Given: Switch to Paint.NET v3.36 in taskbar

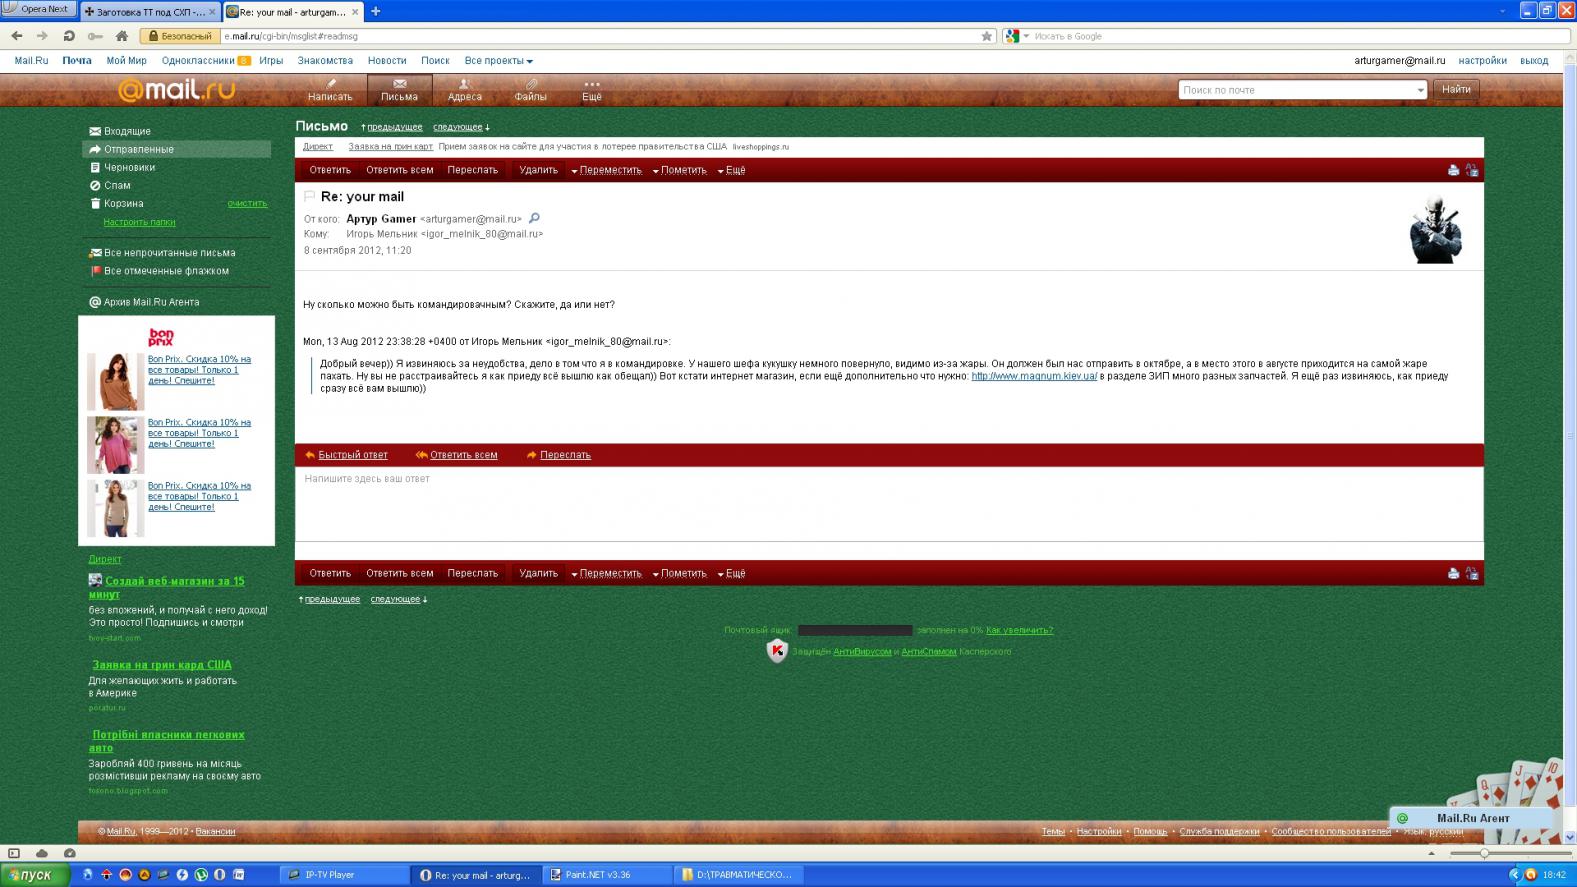Looking at the screenshot, I should 607,875.
